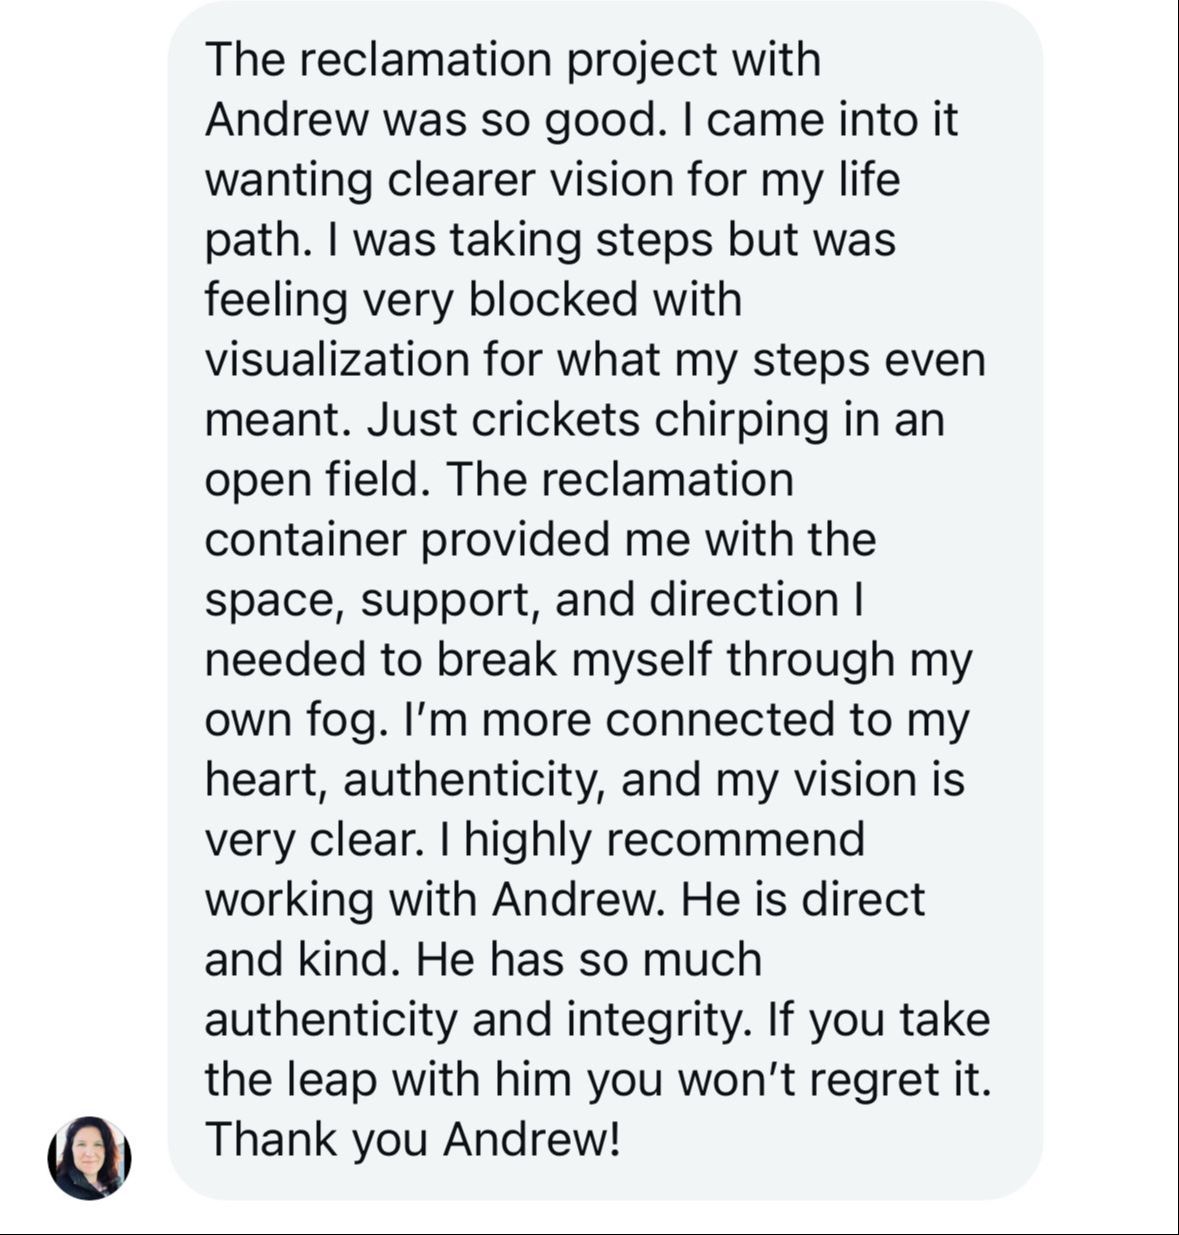The width and height of the screenshot is (1179, 1235).
Task: Select the word "visualization" in the message
Action: [337, 361]
